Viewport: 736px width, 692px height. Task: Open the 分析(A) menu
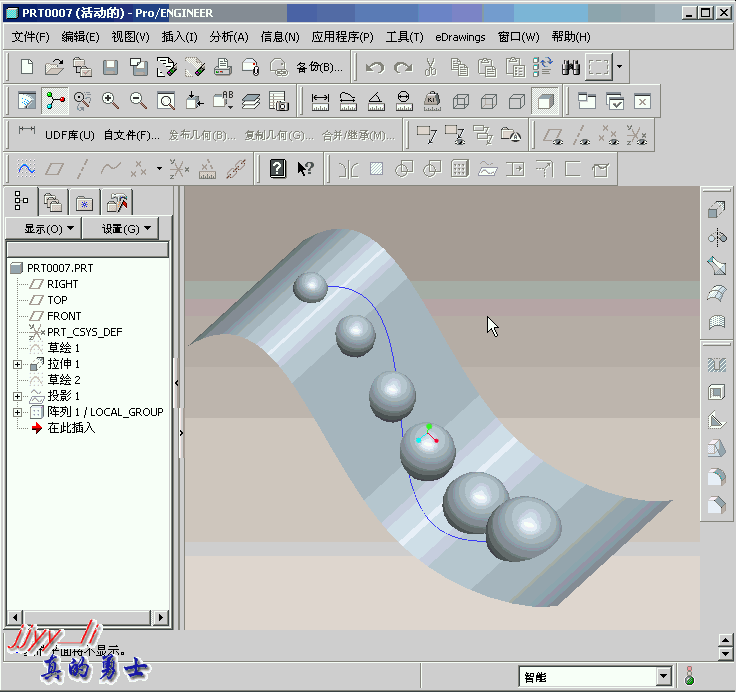(x=229, y=37)
